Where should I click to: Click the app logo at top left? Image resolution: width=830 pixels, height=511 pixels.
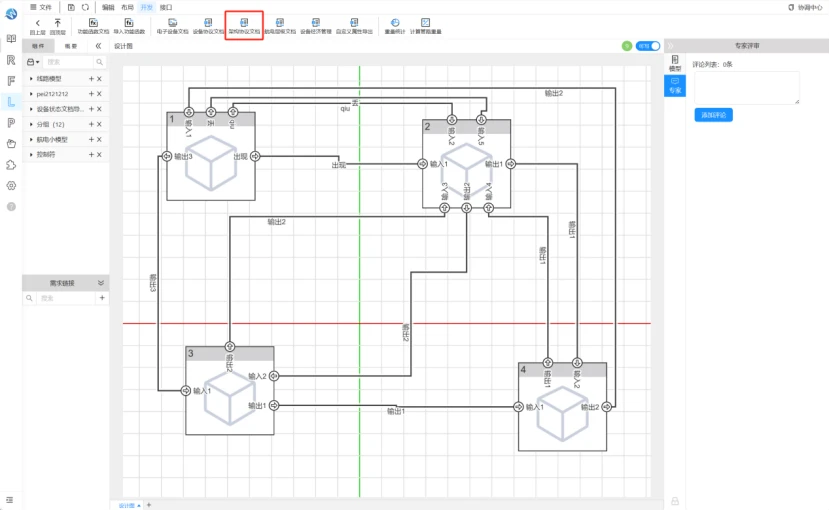(x=11, y=14)
